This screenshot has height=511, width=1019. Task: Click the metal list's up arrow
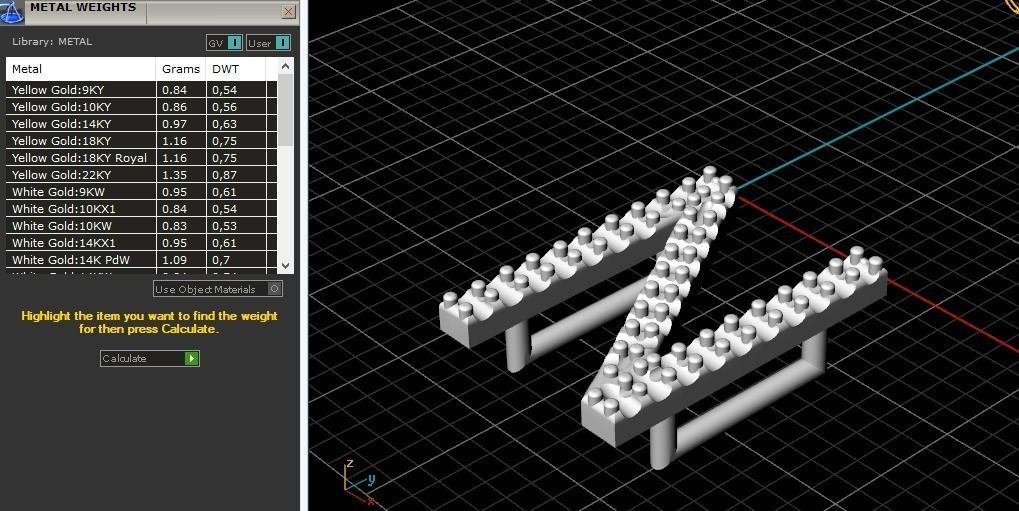coord(285,66)
